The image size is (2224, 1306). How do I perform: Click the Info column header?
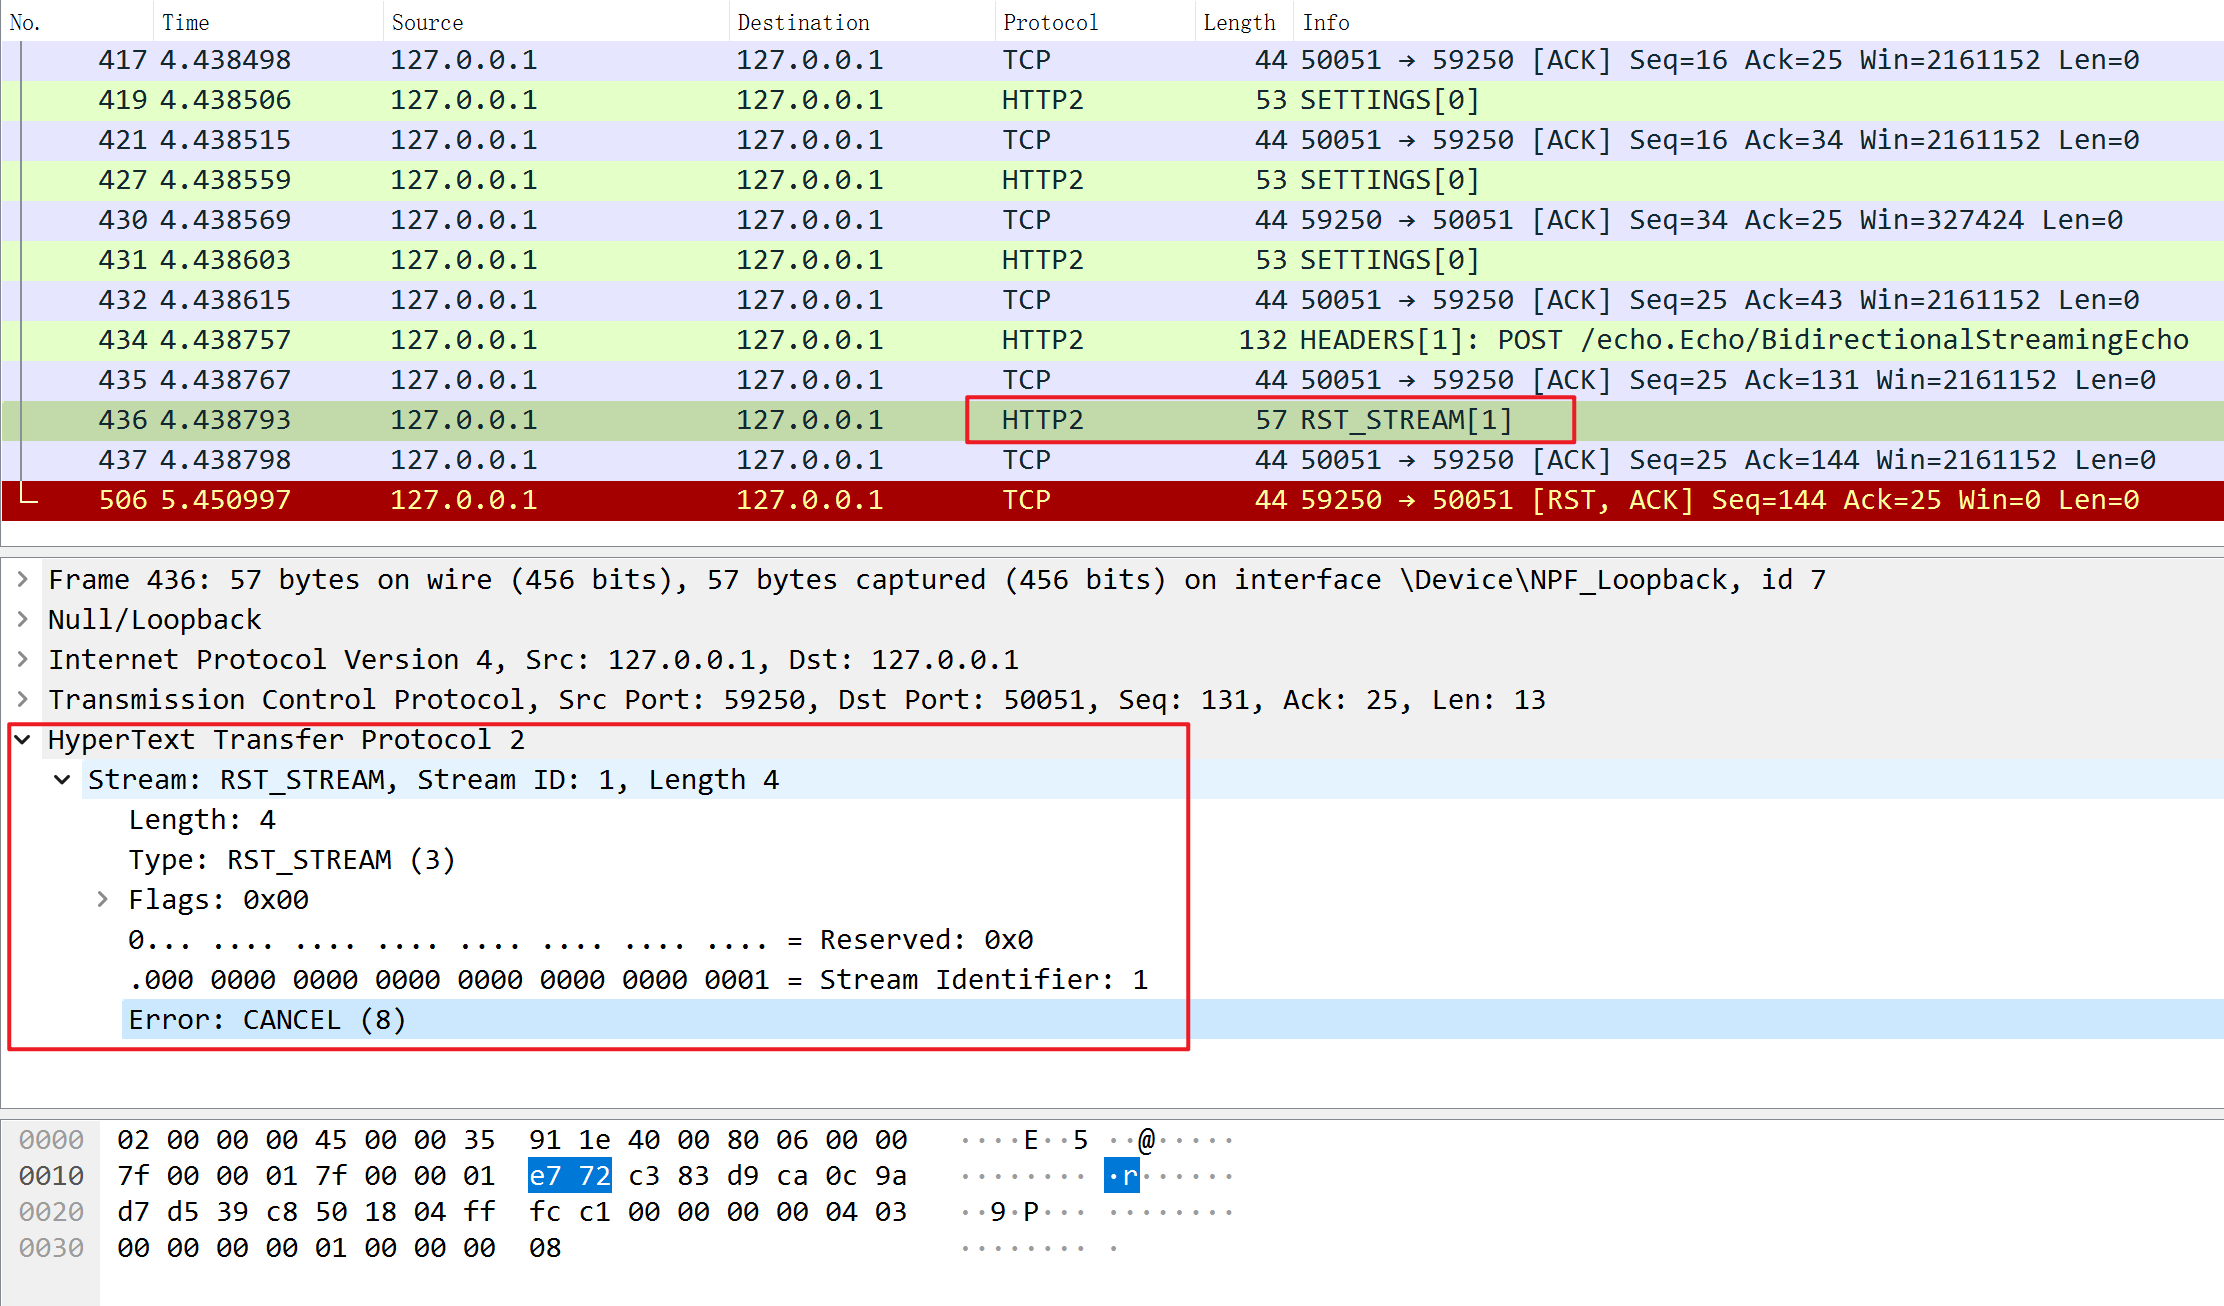coord(1326,22)
